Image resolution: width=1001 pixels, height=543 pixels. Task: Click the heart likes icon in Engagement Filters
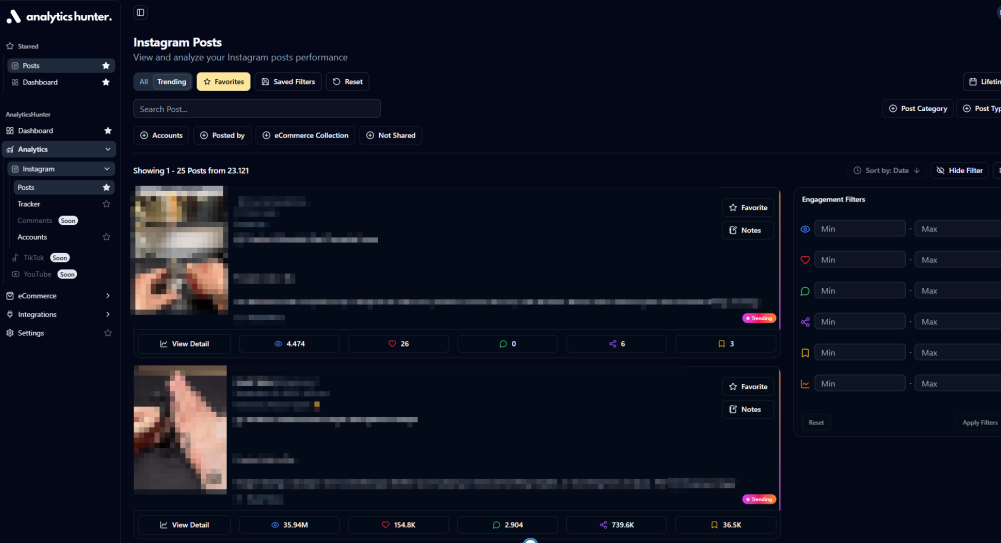(805, 260)
